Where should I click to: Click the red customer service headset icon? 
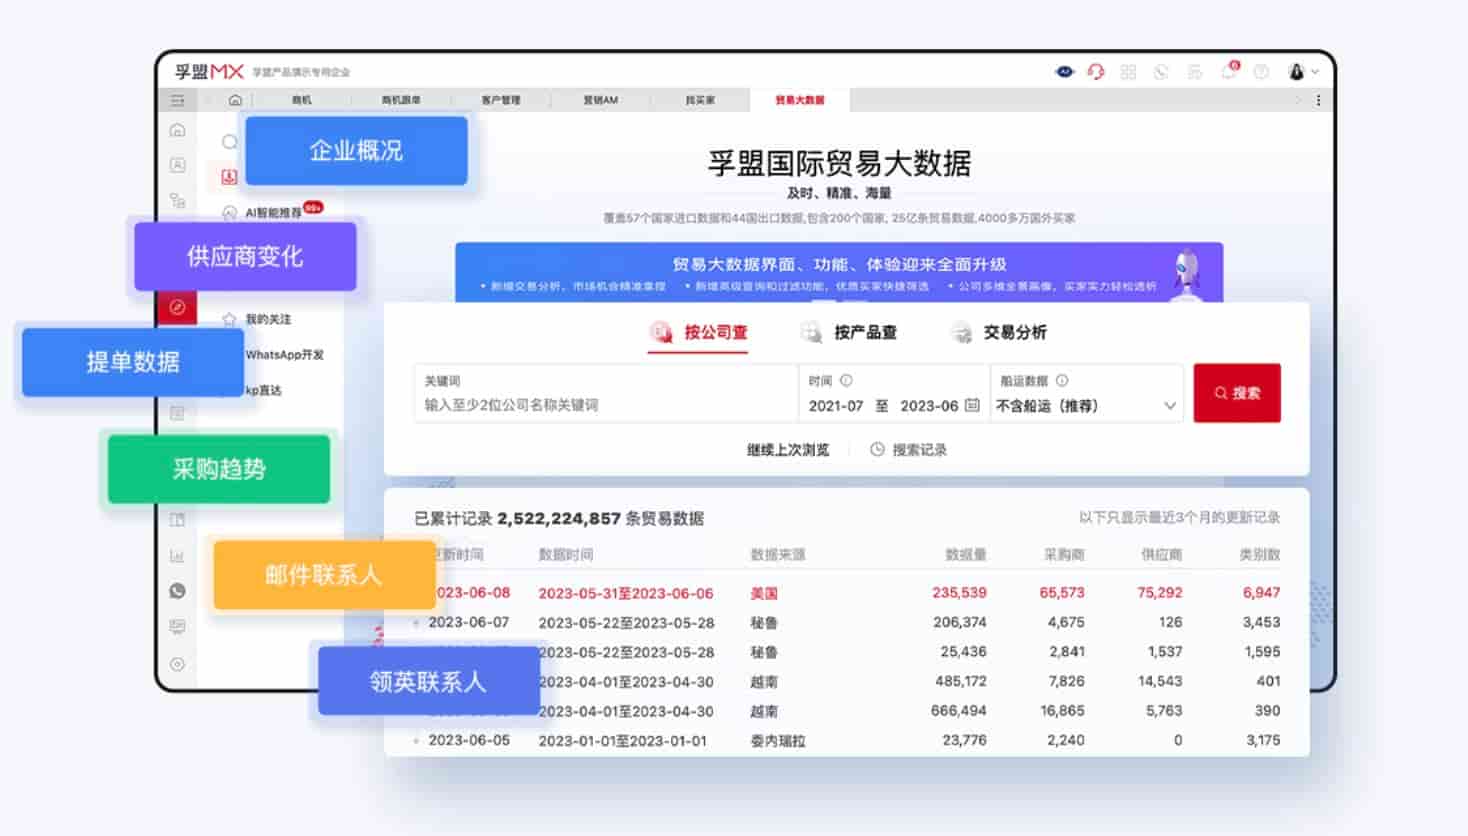click(1096, 72)
